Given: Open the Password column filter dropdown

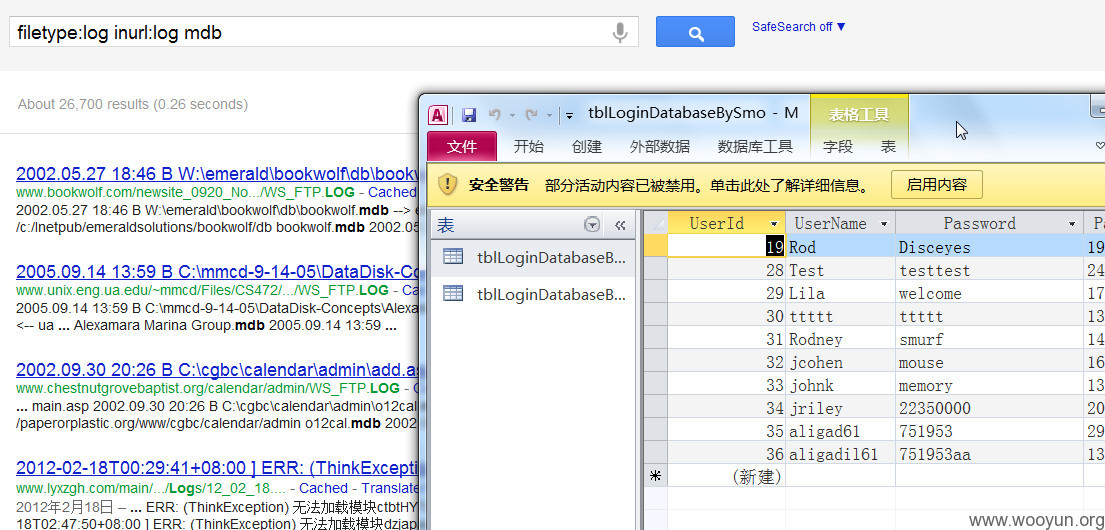Looking at the screenshot, I should tap(1073, 224).
